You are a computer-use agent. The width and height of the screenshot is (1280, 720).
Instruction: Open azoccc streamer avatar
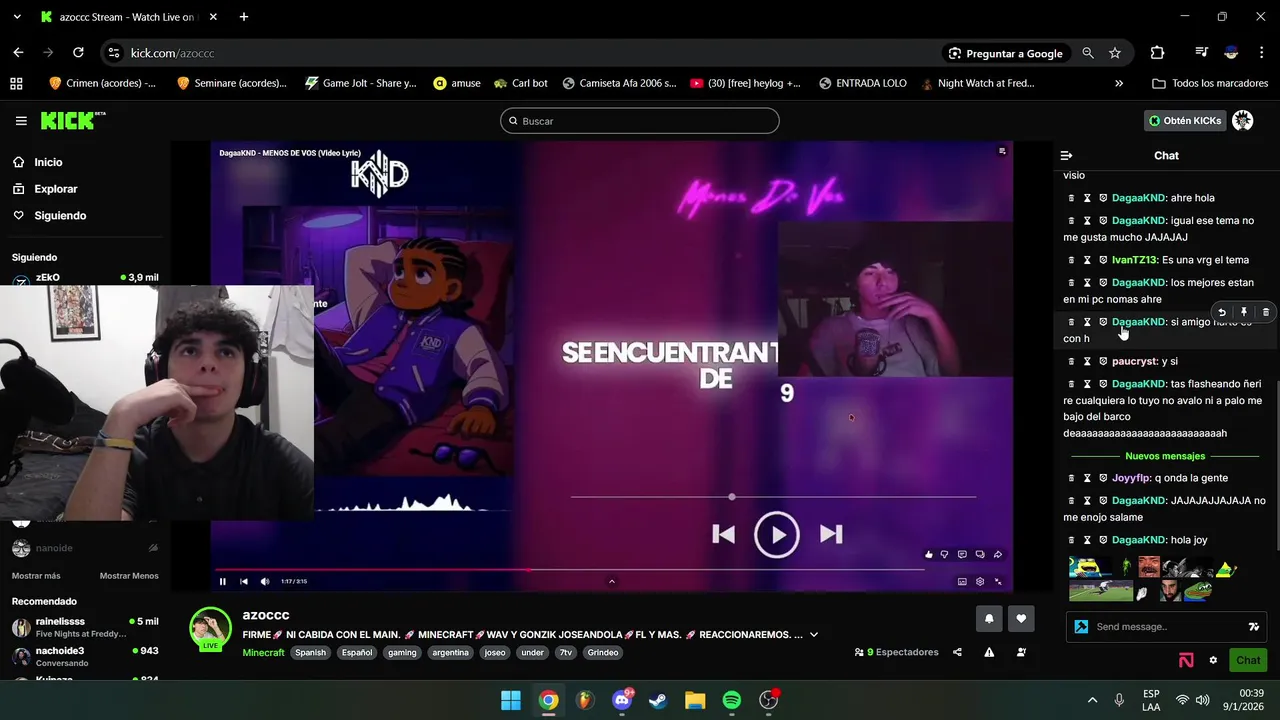tap(211, 629)
